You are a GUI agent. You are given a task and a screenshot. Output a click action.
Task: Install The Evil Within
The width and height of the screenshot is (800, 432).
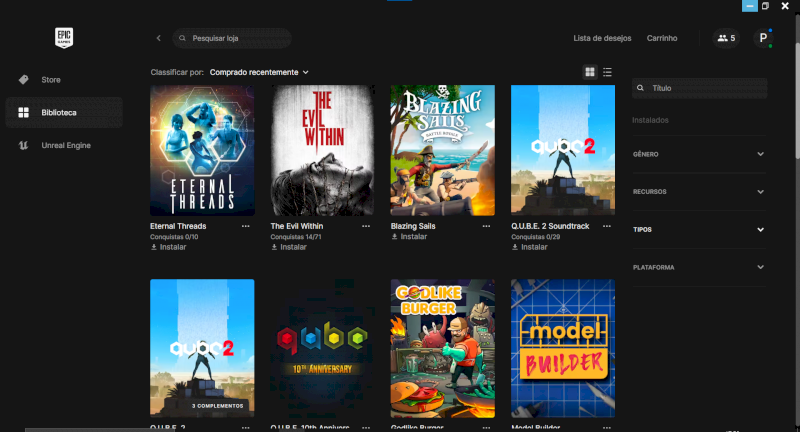pos(289,247)
